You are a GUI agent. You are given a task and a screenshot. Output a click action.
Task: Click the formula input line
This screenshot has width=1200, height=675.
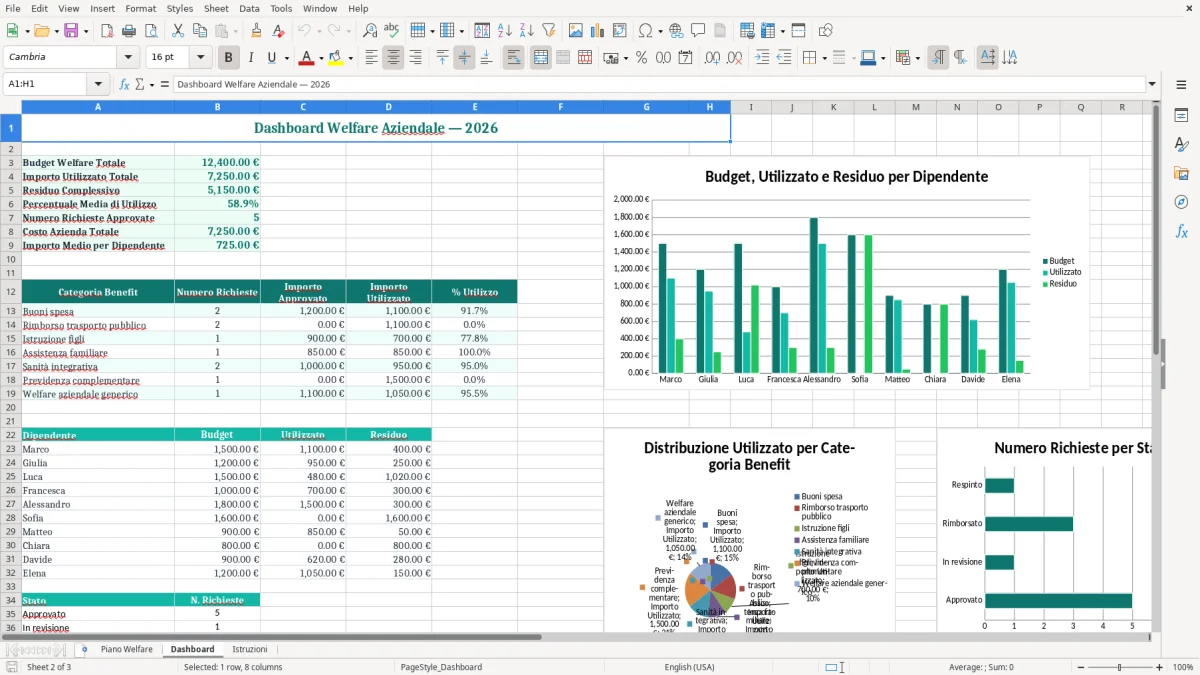pyautogui.click(x=658, y=84)
